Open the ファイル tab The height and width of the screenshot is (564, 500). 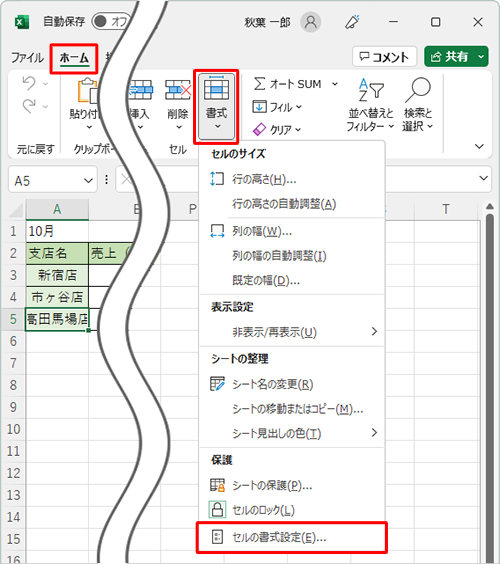click(27, 58)
